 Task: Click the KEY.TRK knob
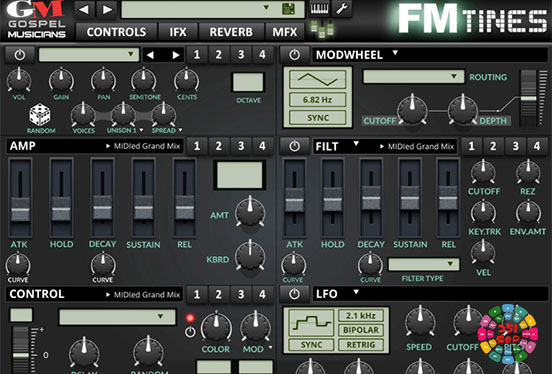[483, 212]
